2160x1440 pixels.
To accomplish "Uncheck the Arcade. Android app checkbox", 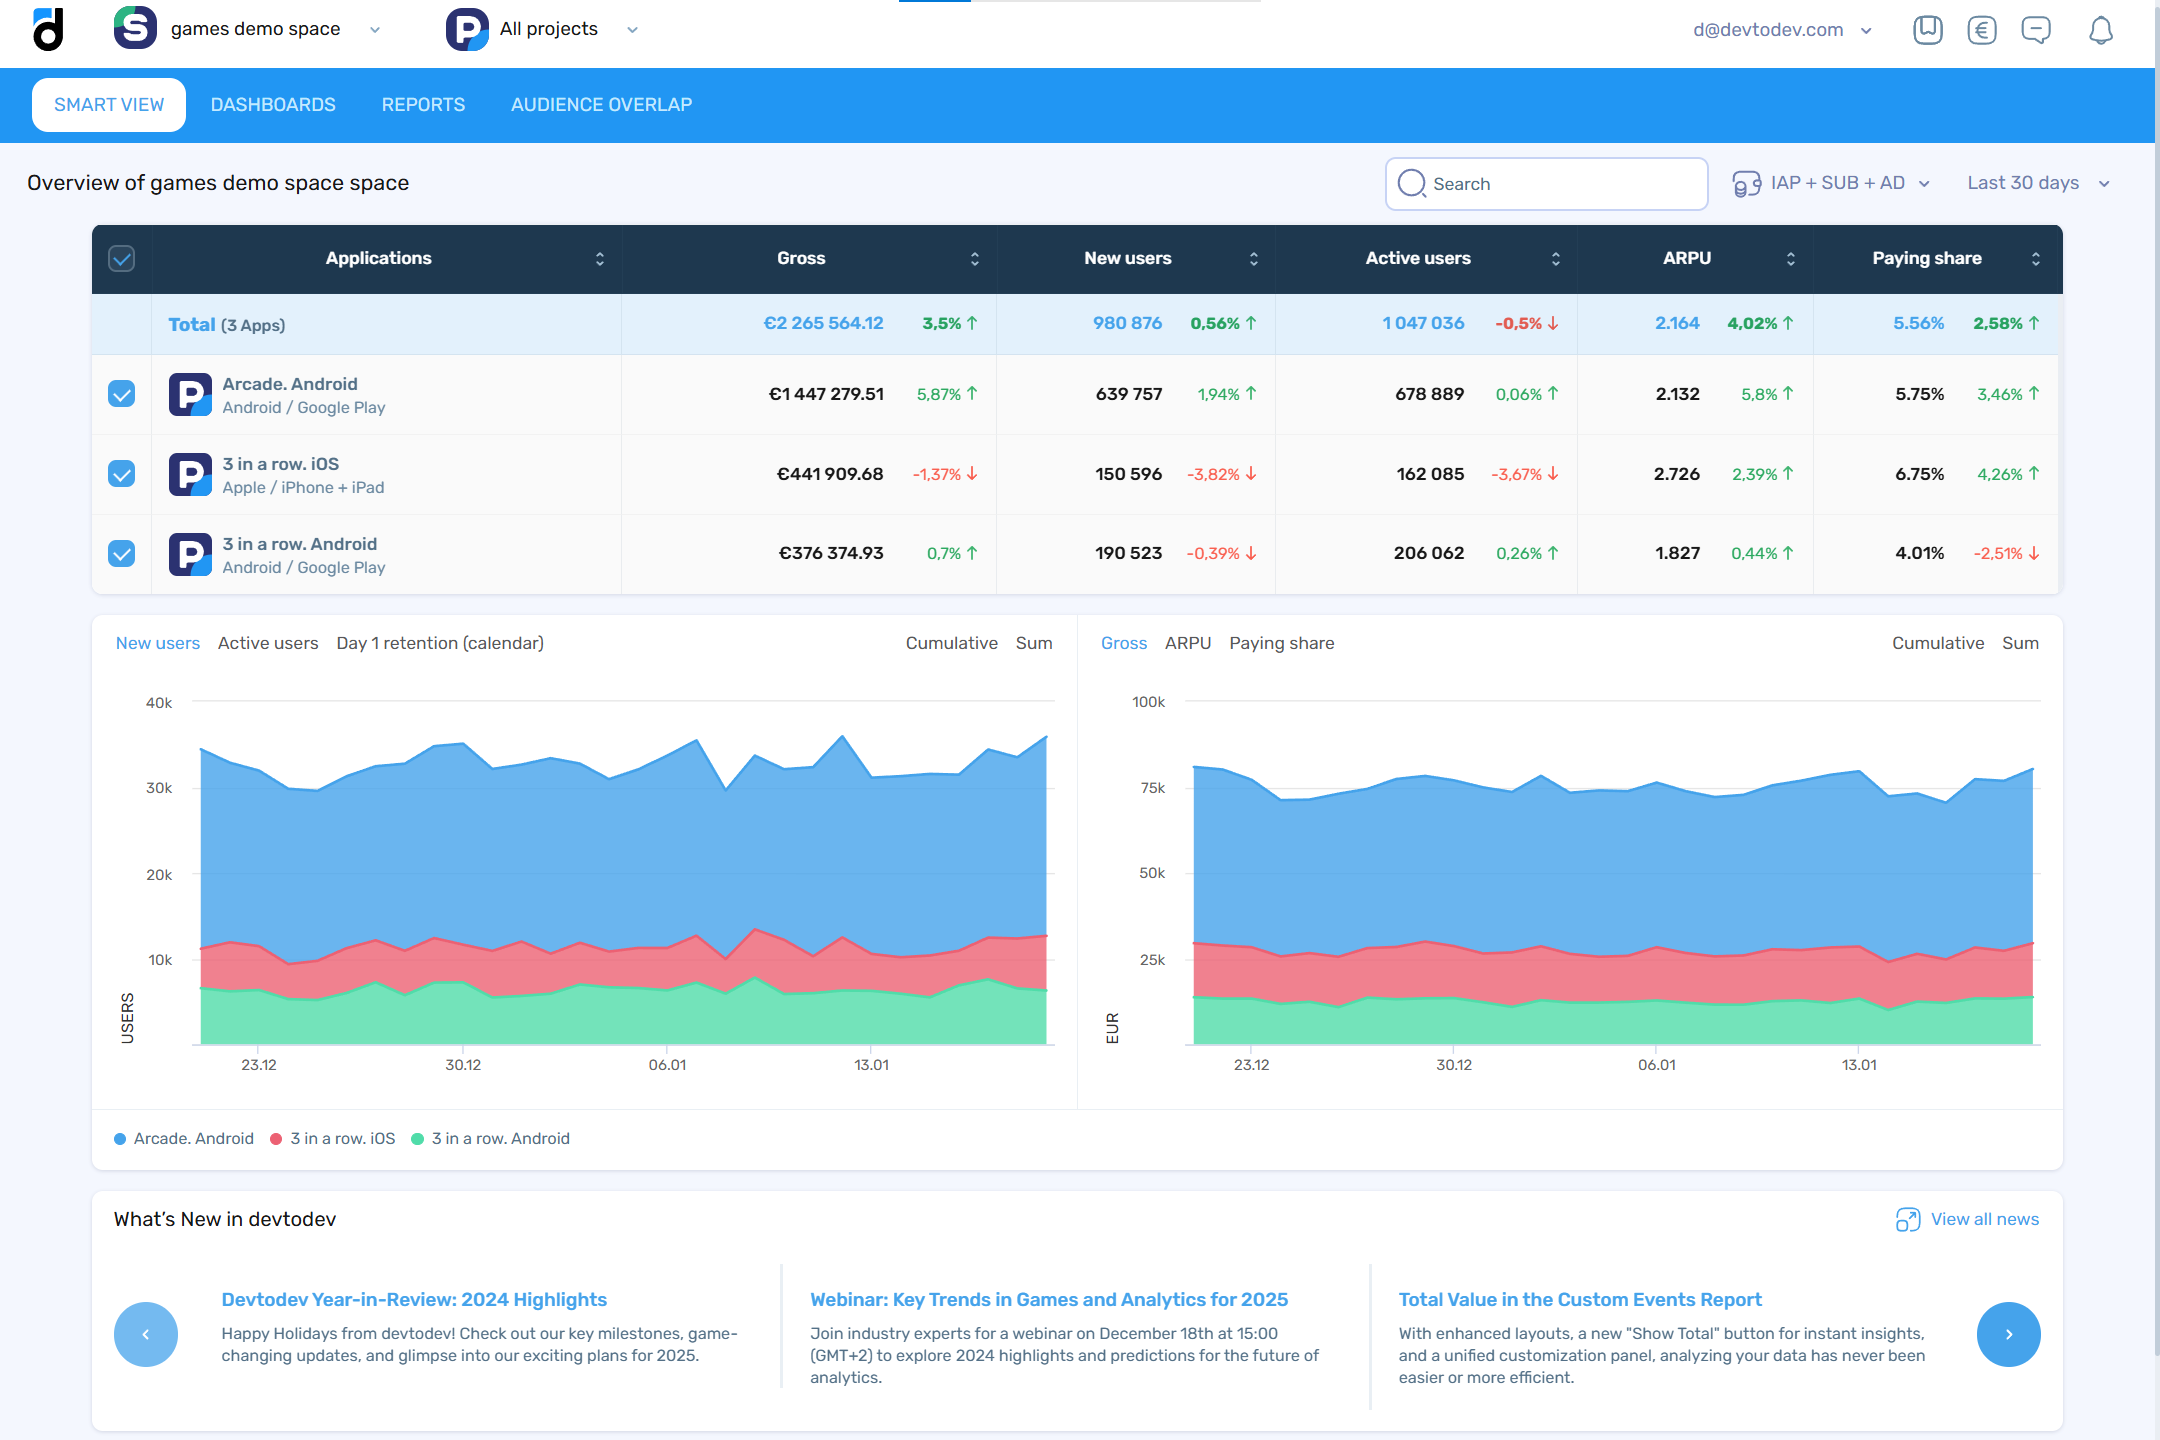I will point(122,394).
